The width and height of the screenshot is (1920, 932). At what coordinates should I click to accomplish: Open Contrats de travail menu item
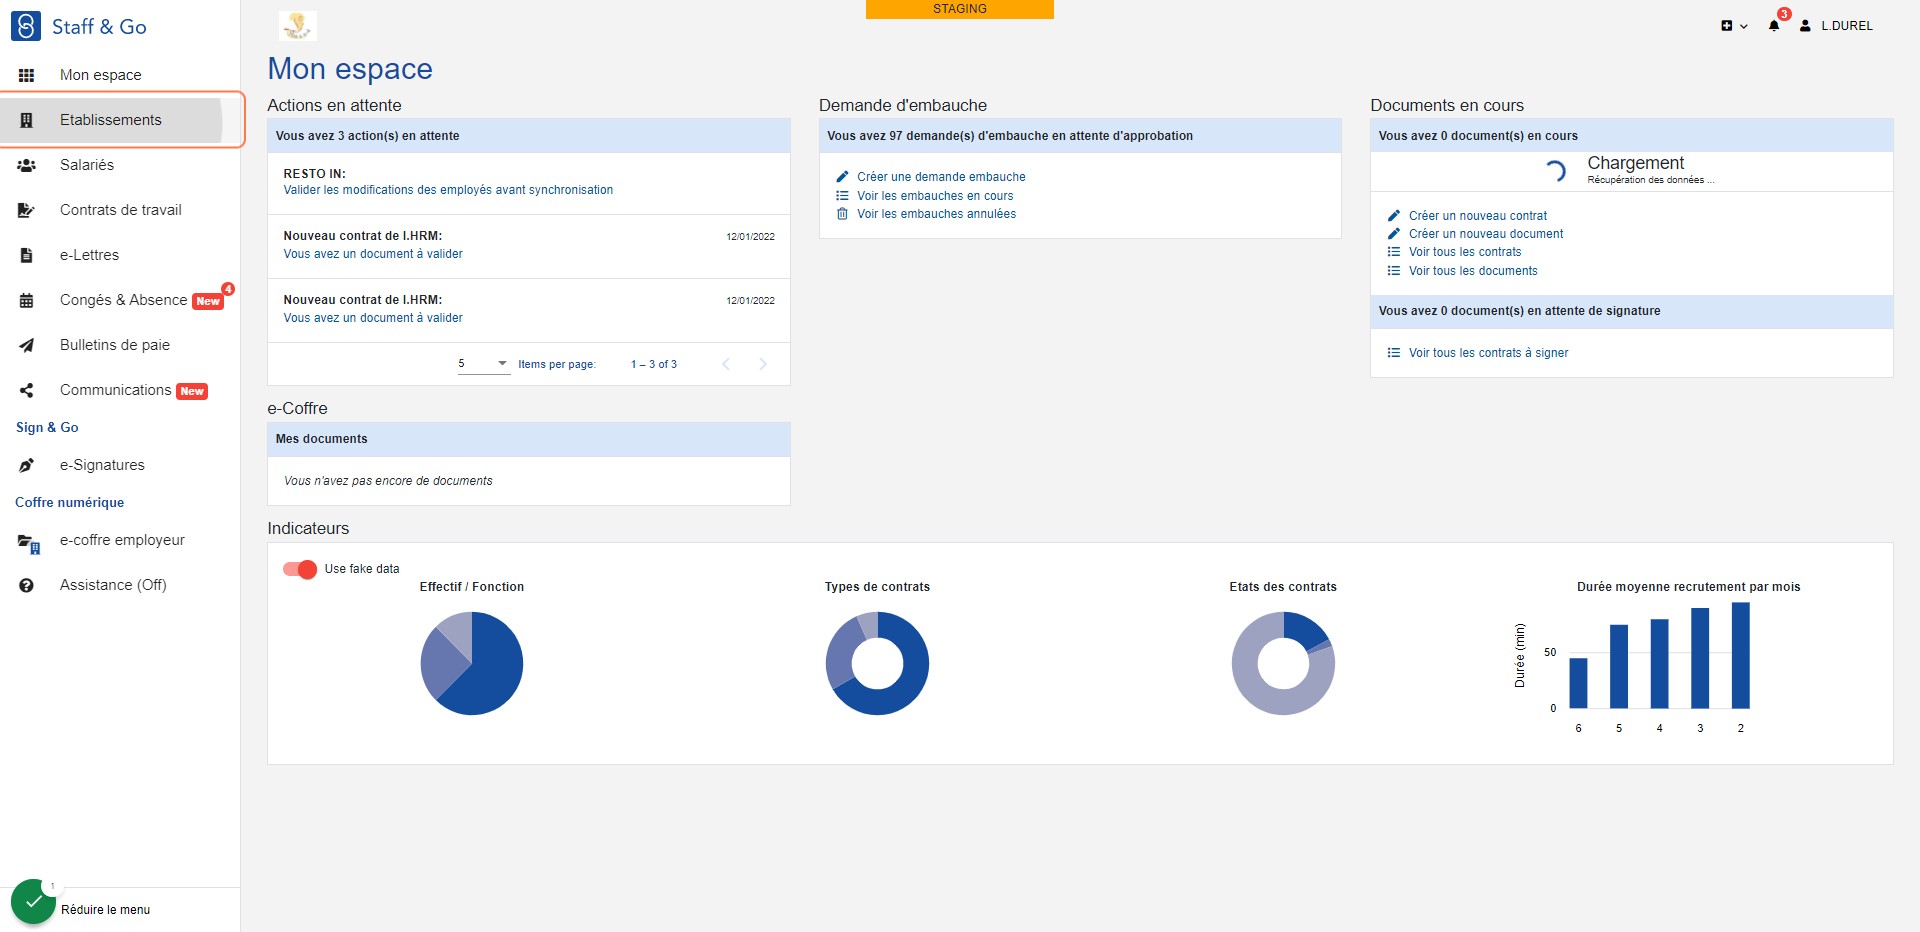(x=120, y=210)
